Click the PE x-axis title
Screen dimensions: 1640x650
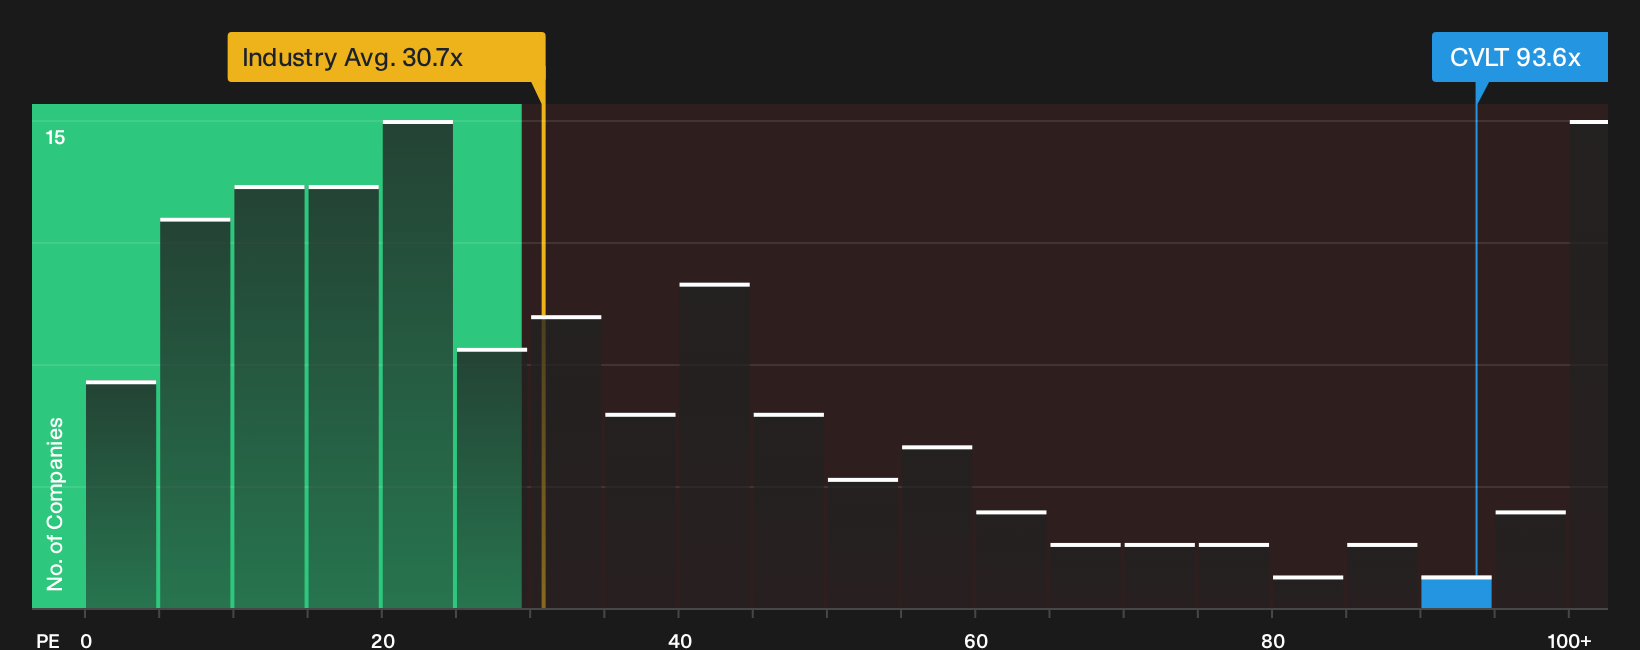(x=48, y=641)
